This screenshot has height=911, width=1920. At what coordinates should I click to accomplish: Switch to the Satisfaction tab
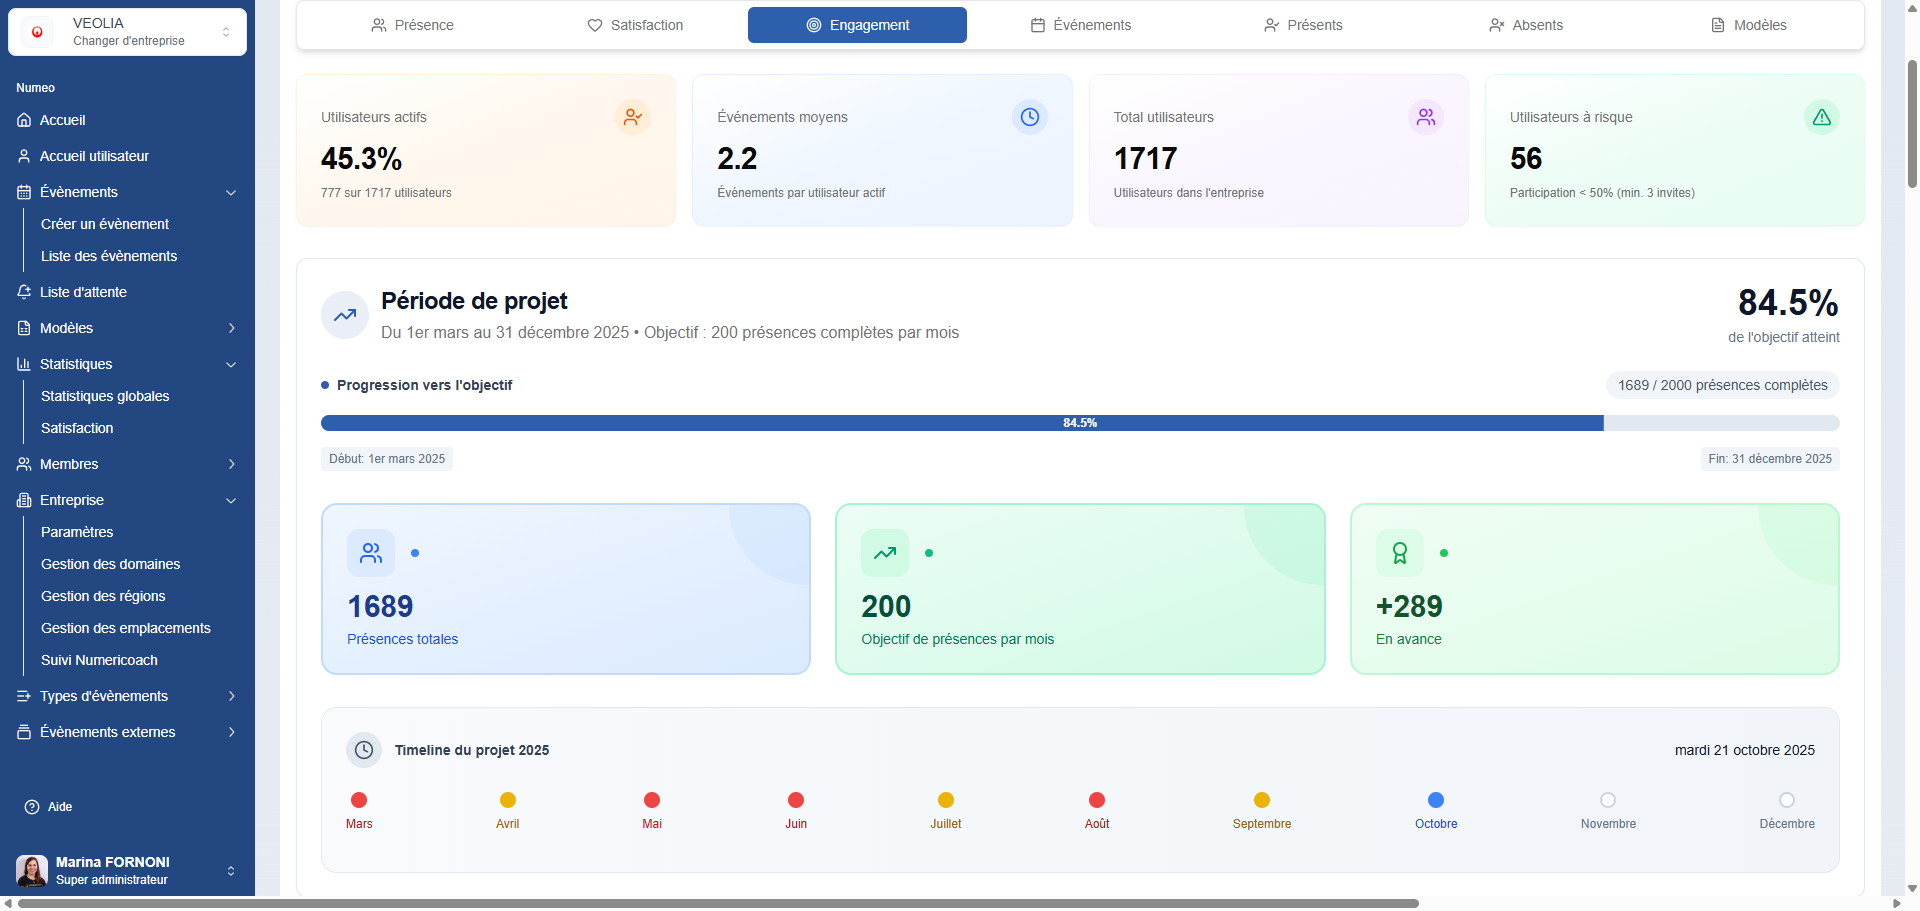tap(635, 25)
